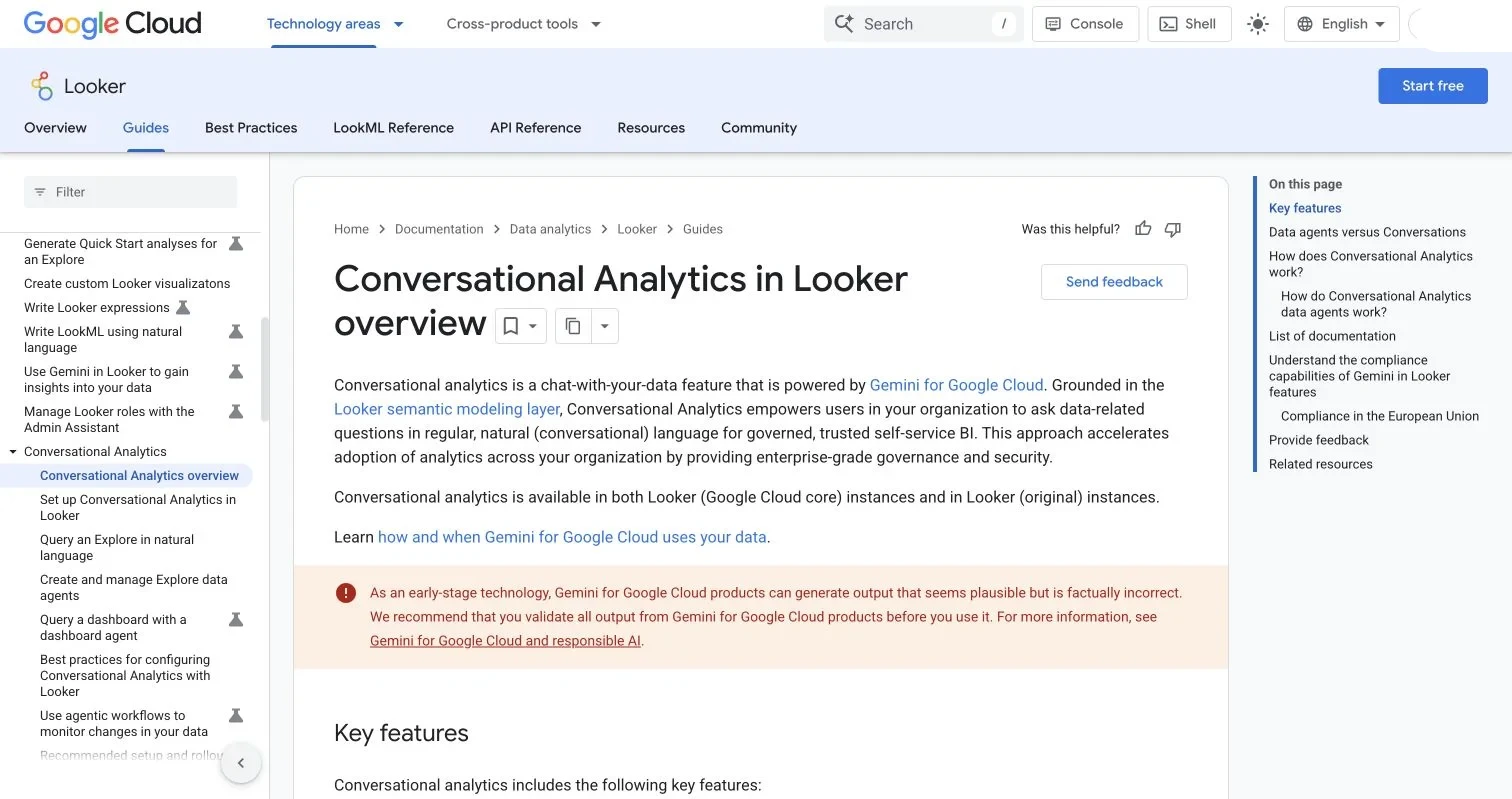Select the Guides tab
The height and width of the screenshot is (799, 1512).
coord(146,128)
